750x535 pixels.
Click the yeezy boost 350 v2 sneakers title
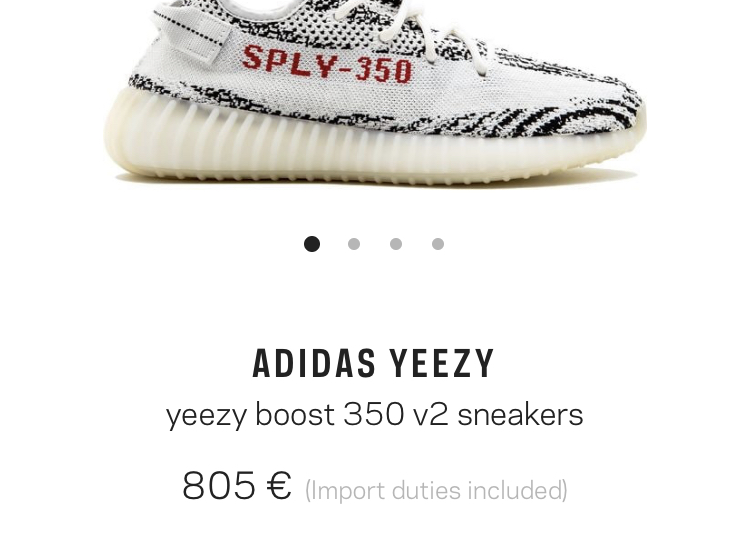(375, 415)
